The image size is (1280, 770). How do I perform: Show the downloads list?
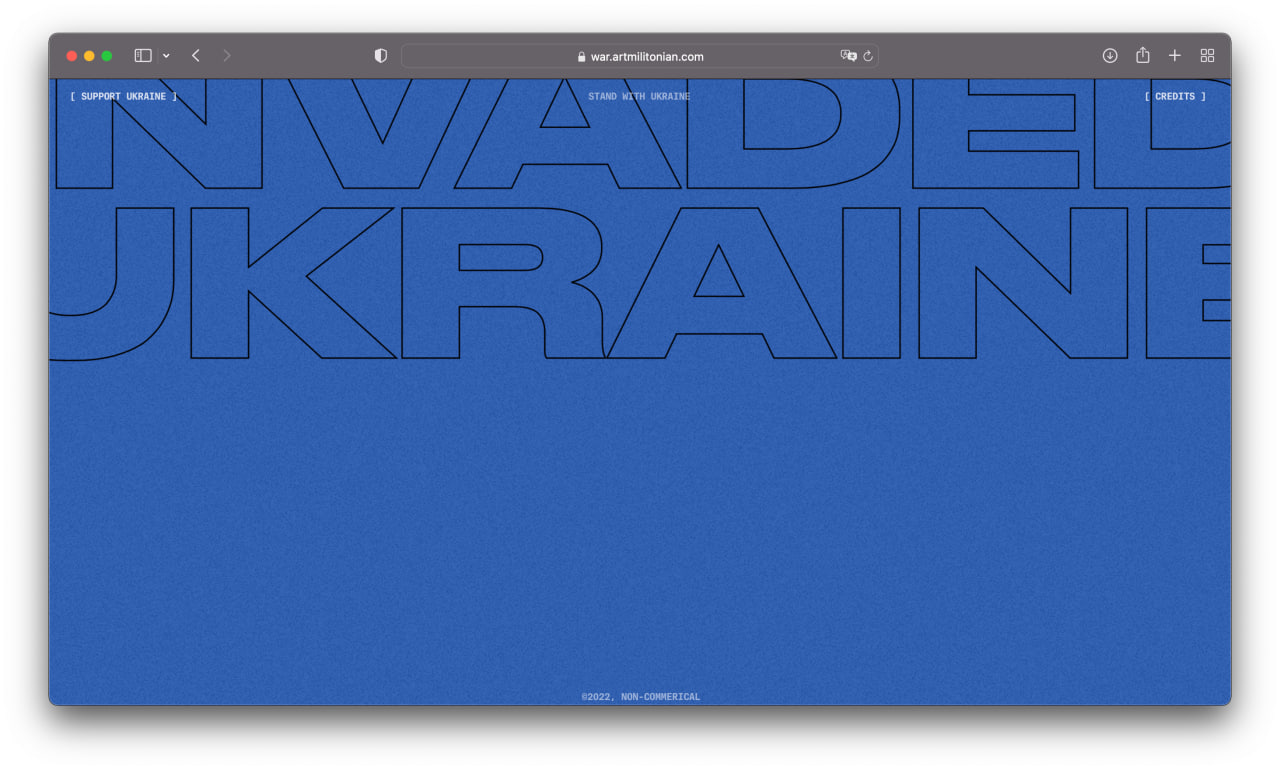coord(1110,56)
